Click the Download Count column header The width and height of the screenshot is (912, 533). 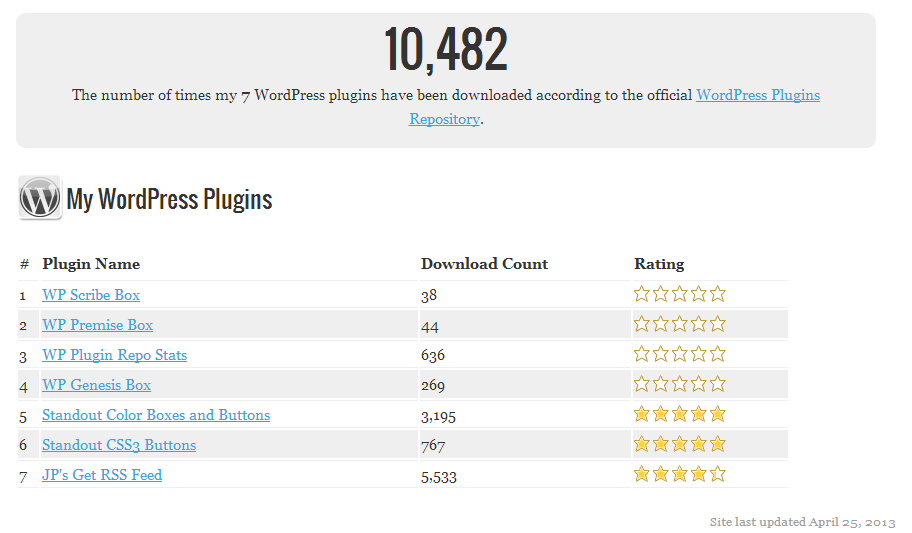(x=484, y=264)
